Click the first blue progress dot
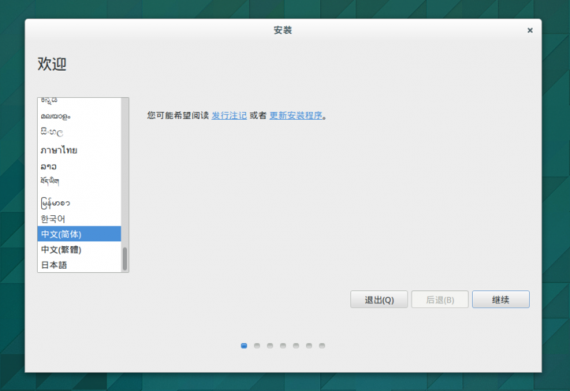 (244, 346)
